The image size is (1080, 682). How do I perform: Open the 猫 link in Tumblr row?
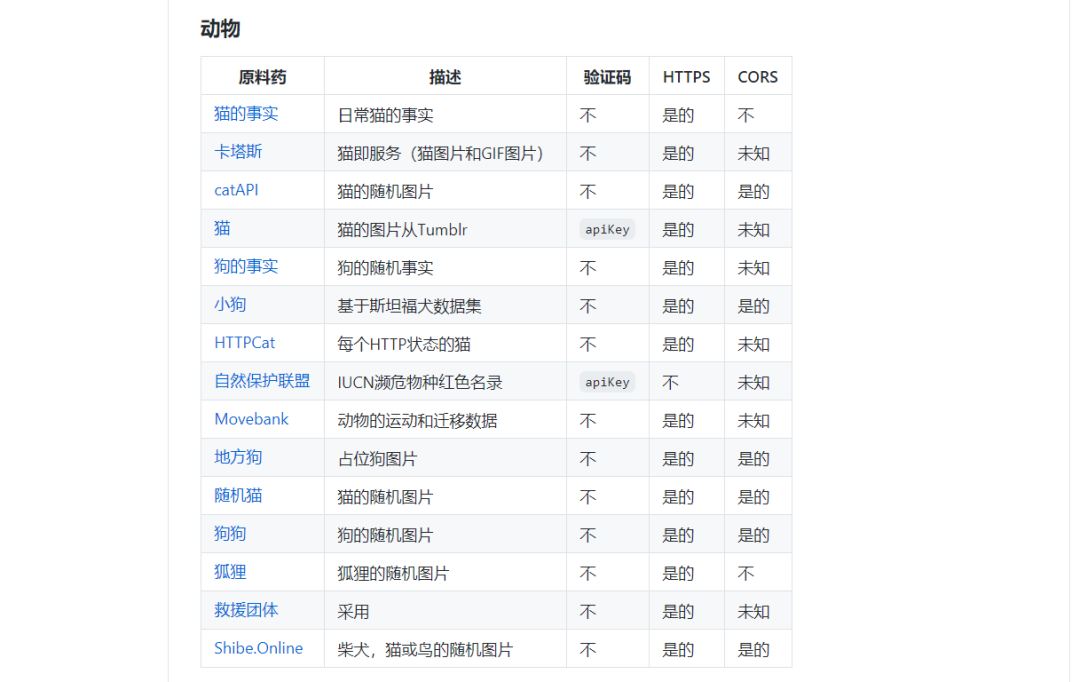point(222,228)
